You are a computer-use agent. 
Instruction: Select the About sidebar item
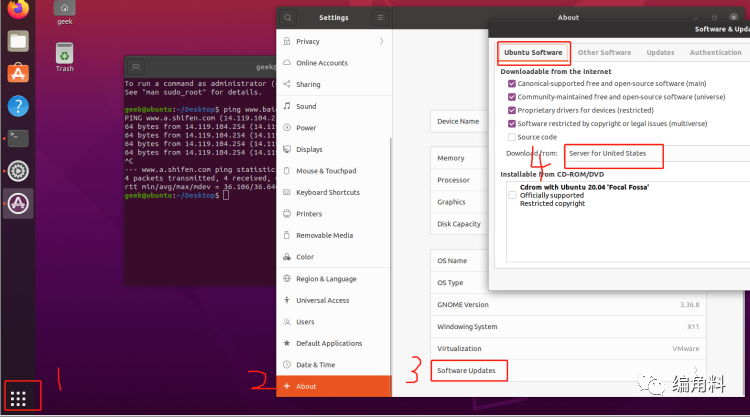click(x=333, y=386)
